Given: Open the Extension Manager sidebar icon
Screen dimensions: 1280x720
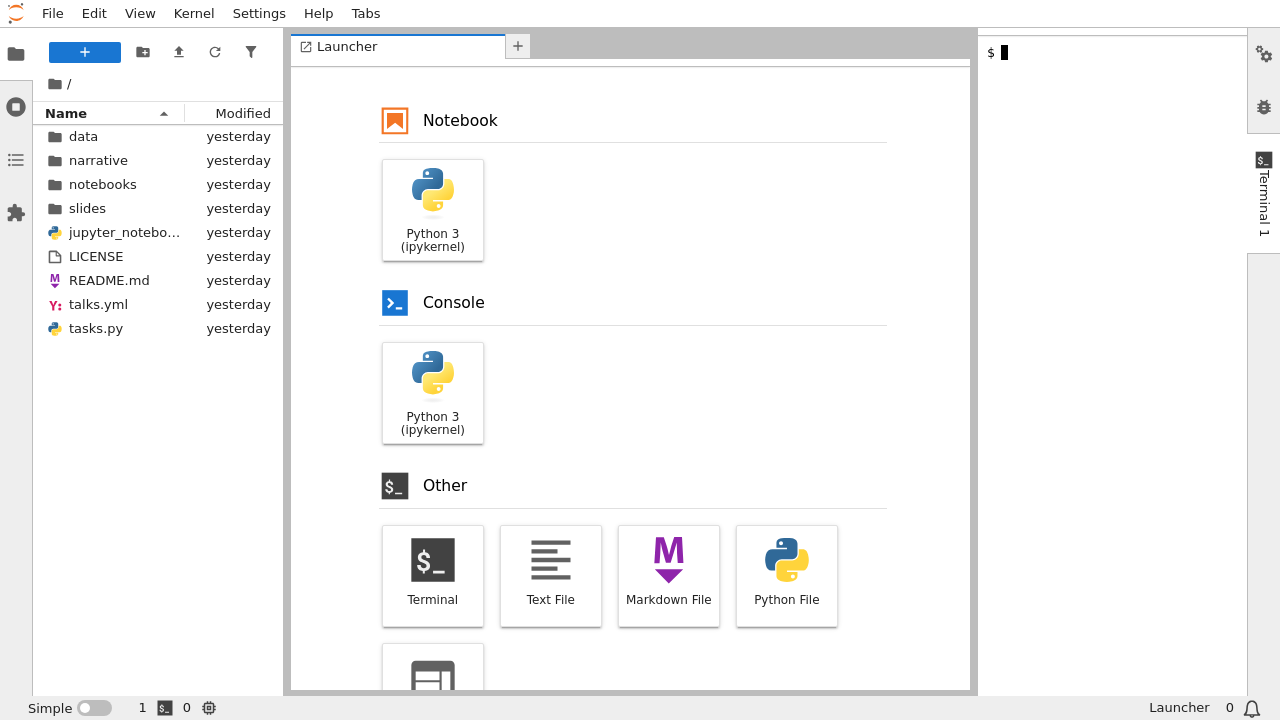Looking at the screenshot, I should (x=16, y=213).
